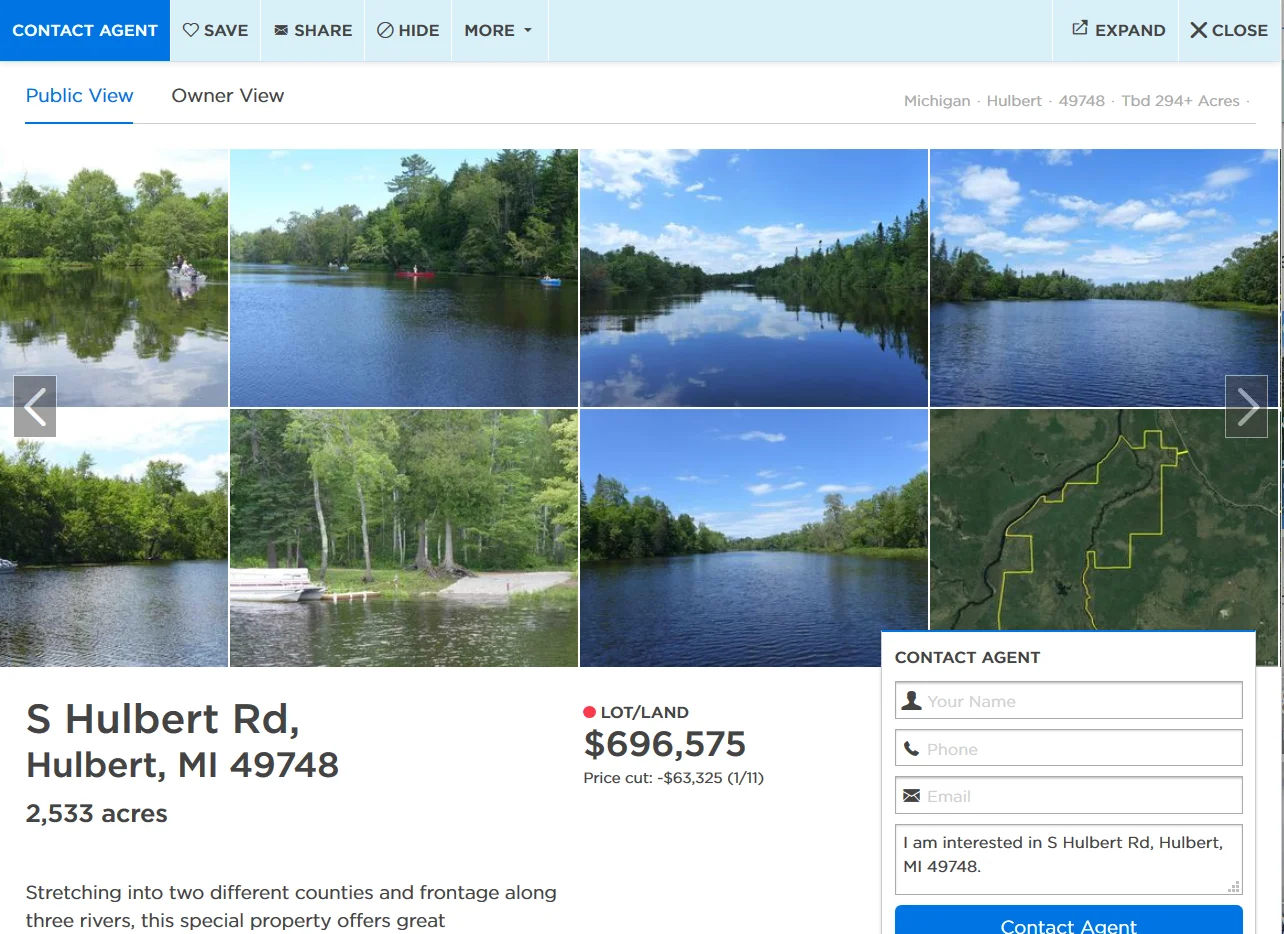This screenshot has width=1284, height=934.
Task: Advance to next photo arrow
Action: (x=1246, y=406)
